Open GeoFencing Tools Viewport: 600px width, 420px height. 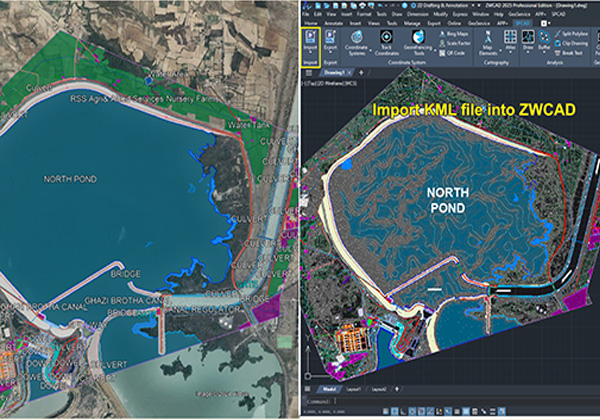420,43
